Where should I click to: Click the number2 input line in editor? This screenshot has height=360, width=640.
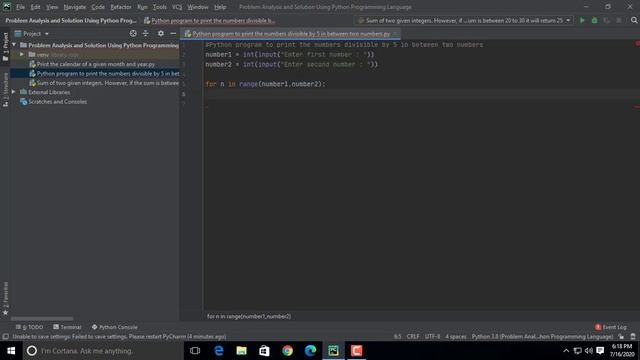tap(291, 64)
